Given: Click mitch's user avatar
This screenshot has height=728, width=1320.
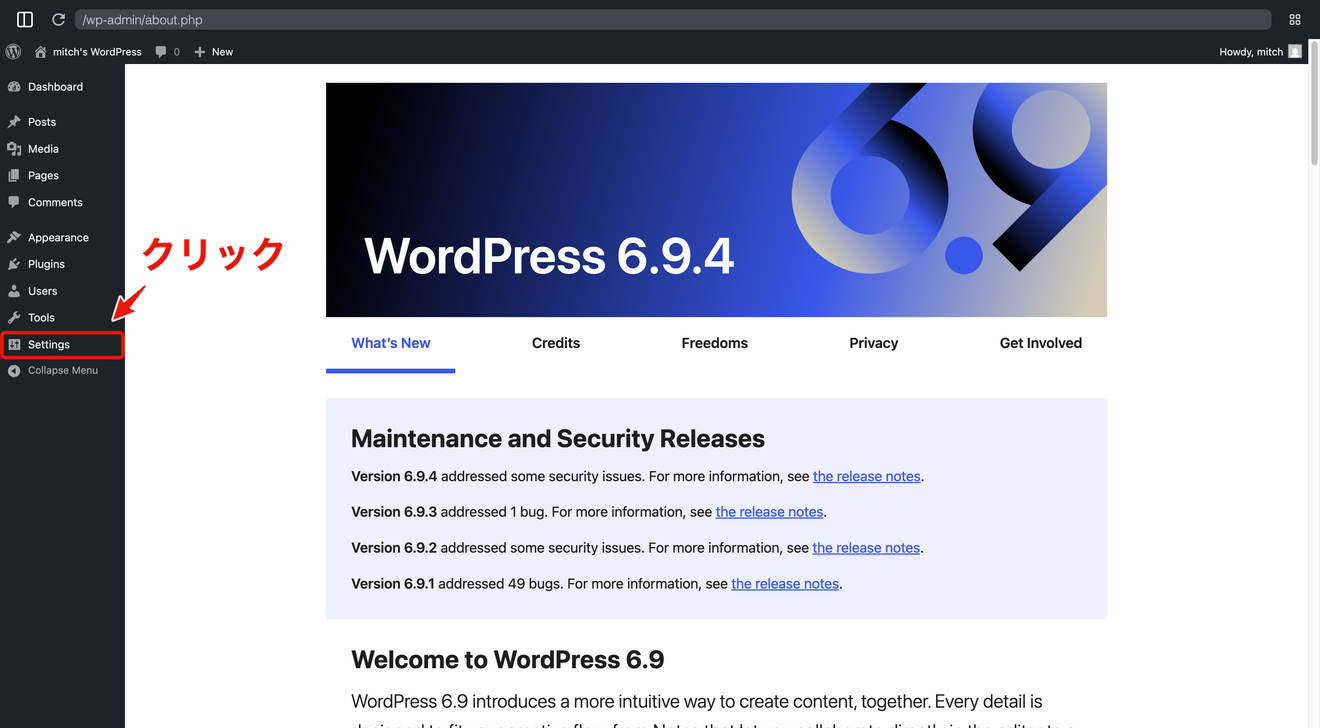Looking at the screenshot, I should 1295,52.
